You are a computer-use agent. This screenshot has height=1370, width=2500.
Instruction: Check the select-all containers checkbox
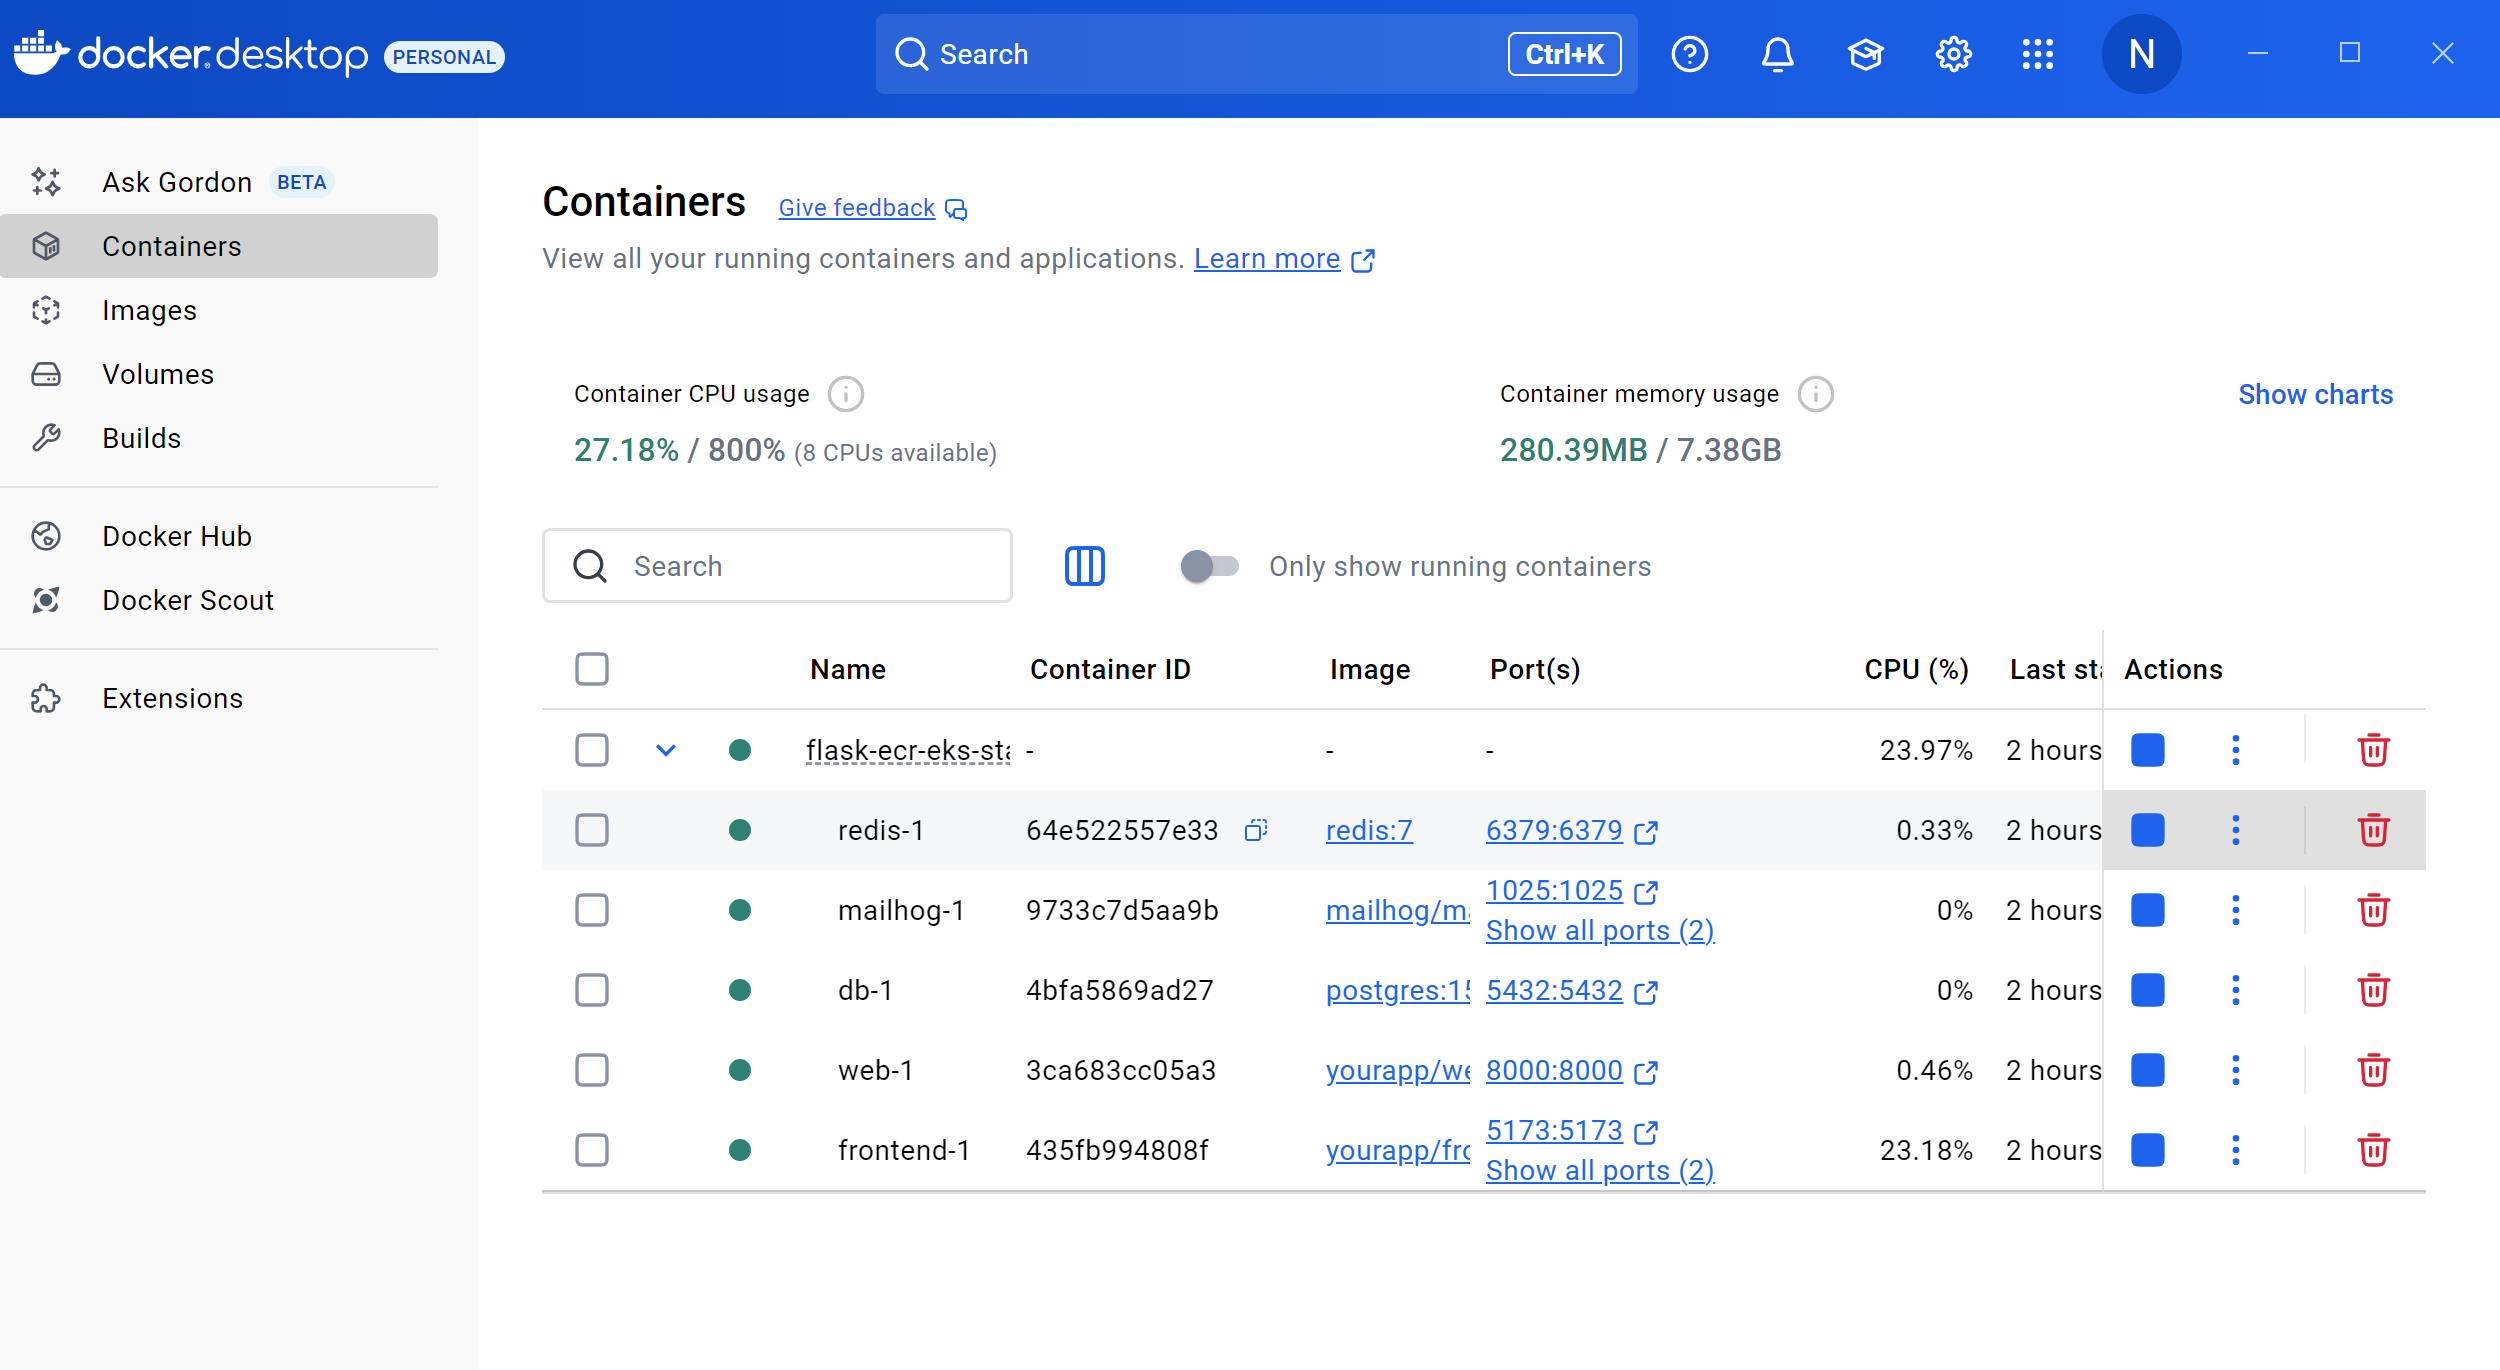click(x=592, y=669)
